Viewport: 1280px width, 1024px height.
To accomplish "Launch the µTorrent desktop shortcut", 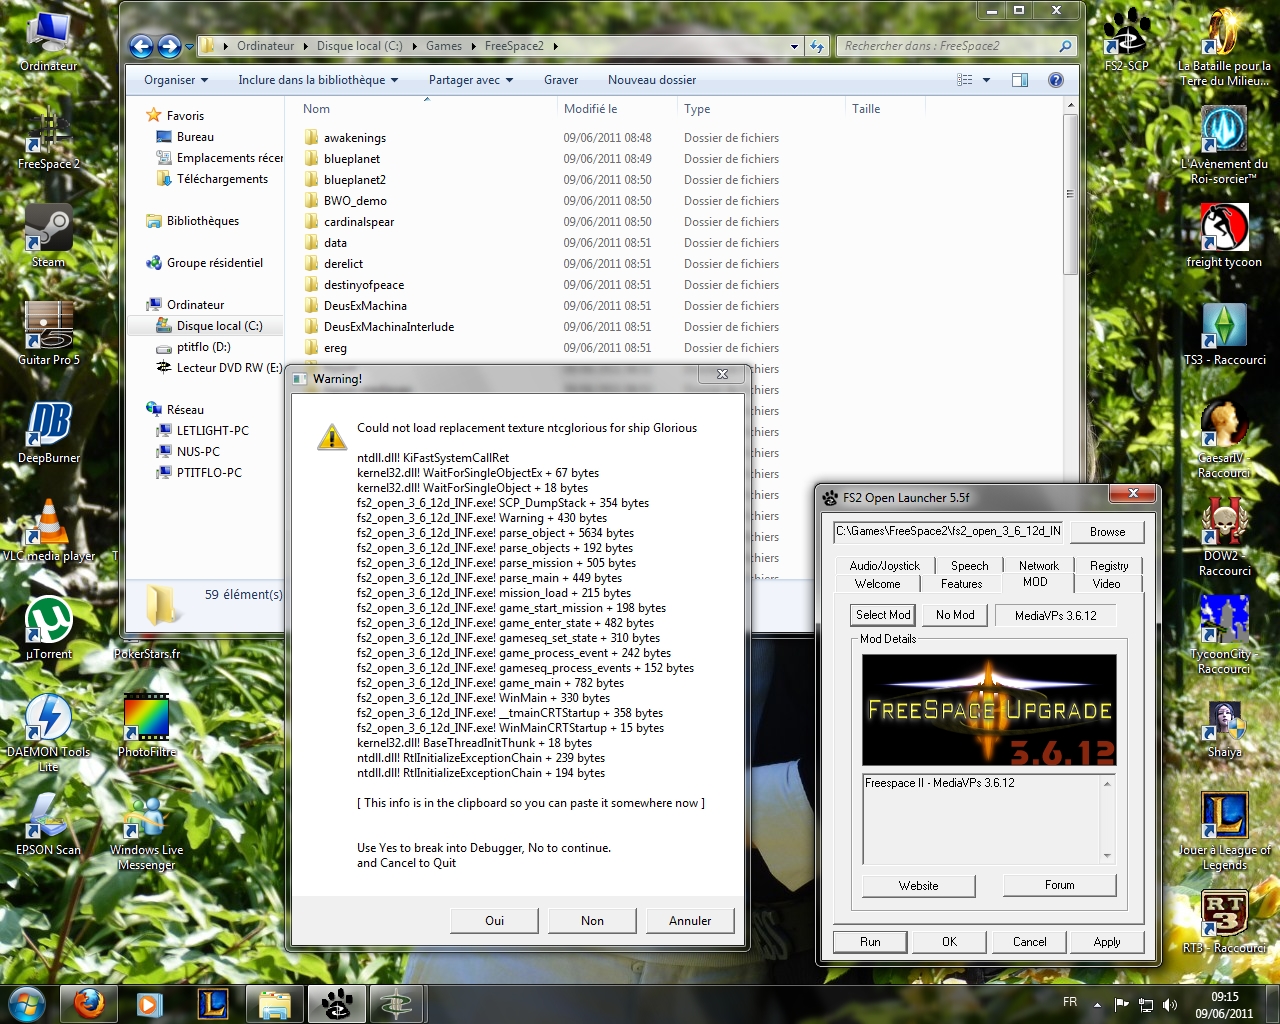I will click(48, 629).
